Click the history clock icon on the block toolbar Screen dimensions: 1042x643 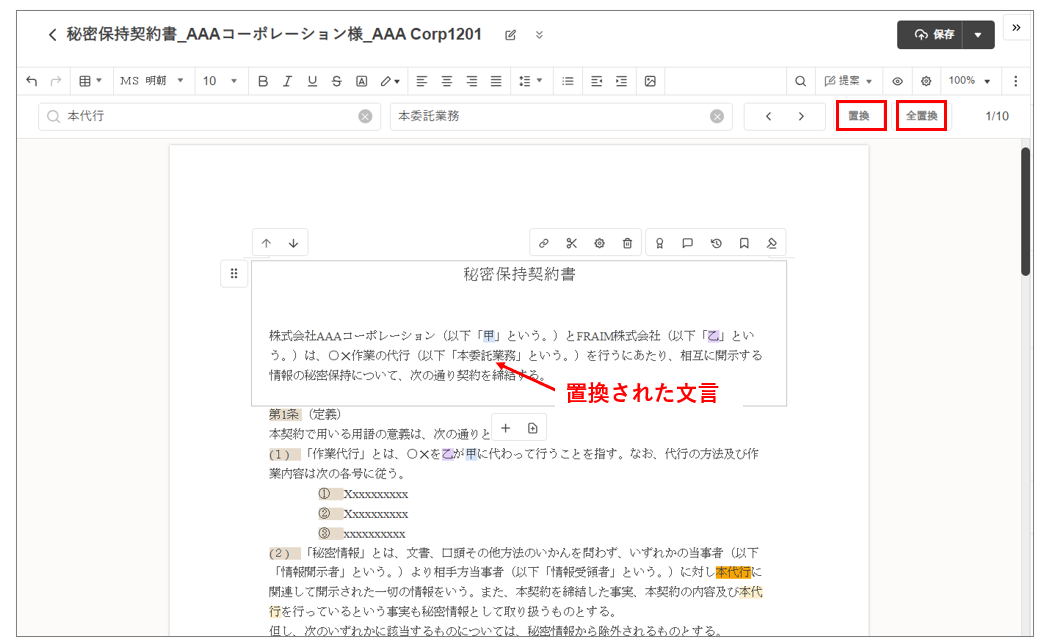[716, 243]
